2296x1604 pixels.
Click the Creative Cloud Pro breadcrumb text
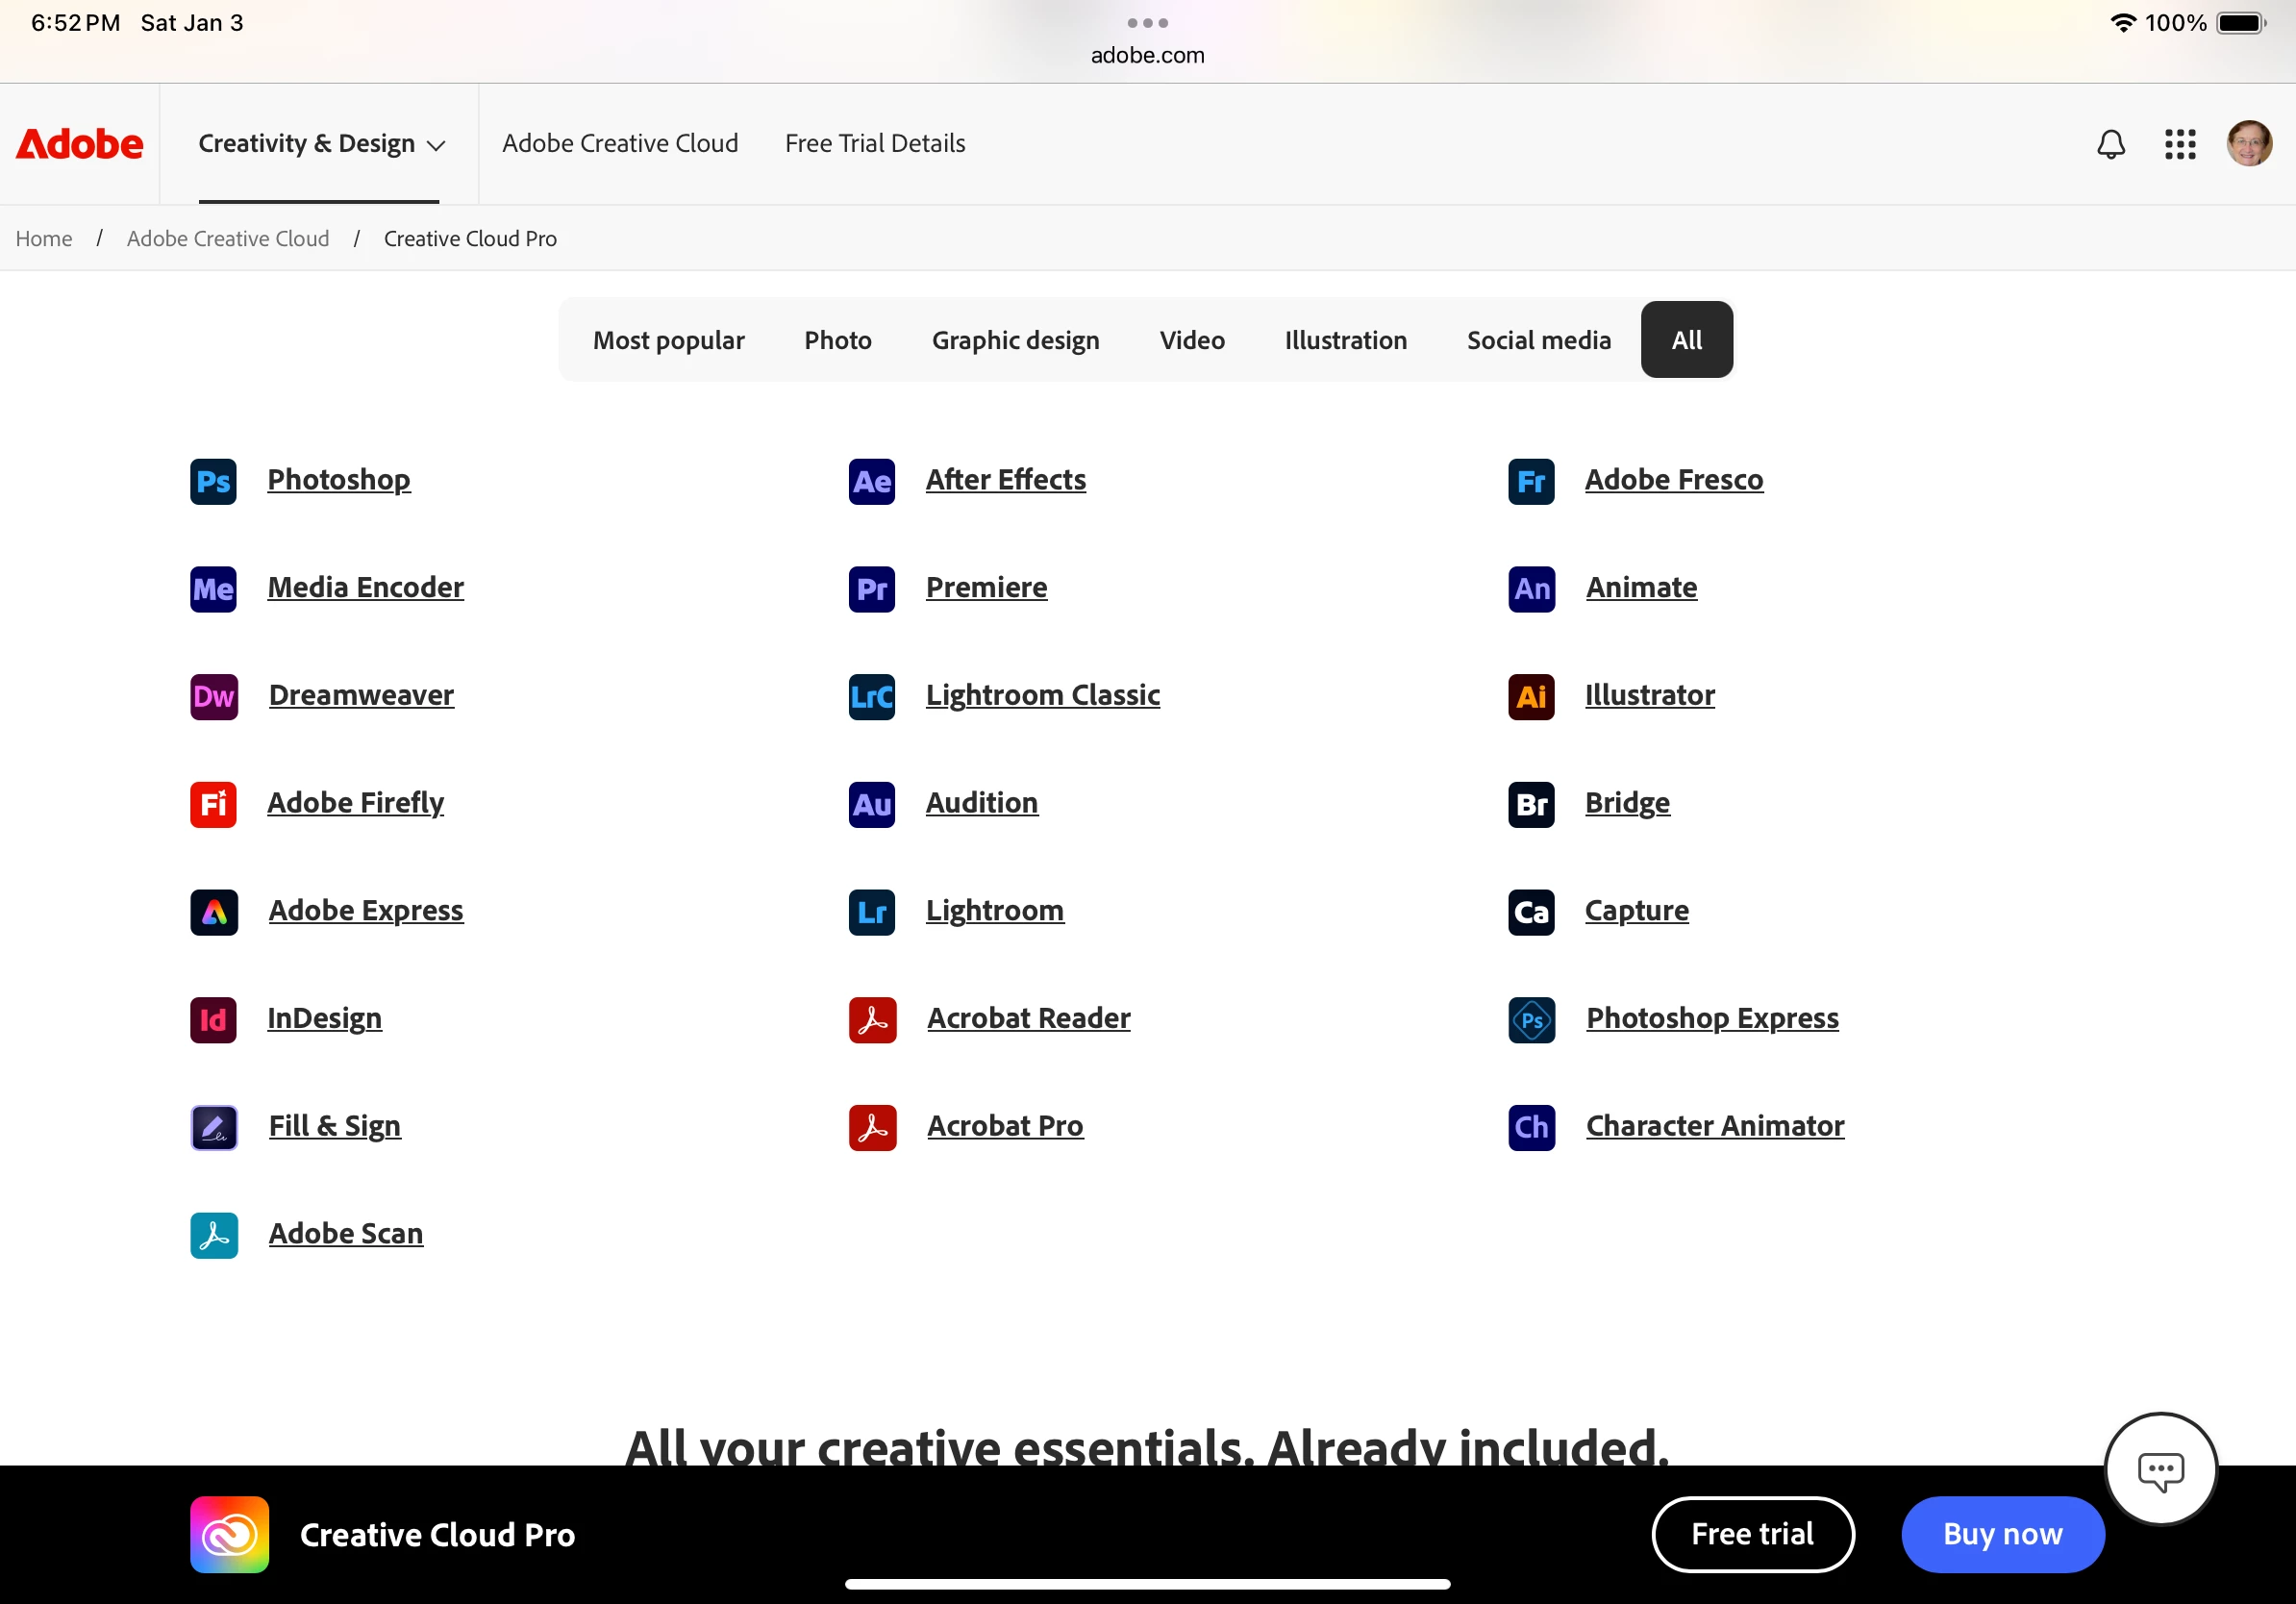pyautogui.click(x=470, y=239)
